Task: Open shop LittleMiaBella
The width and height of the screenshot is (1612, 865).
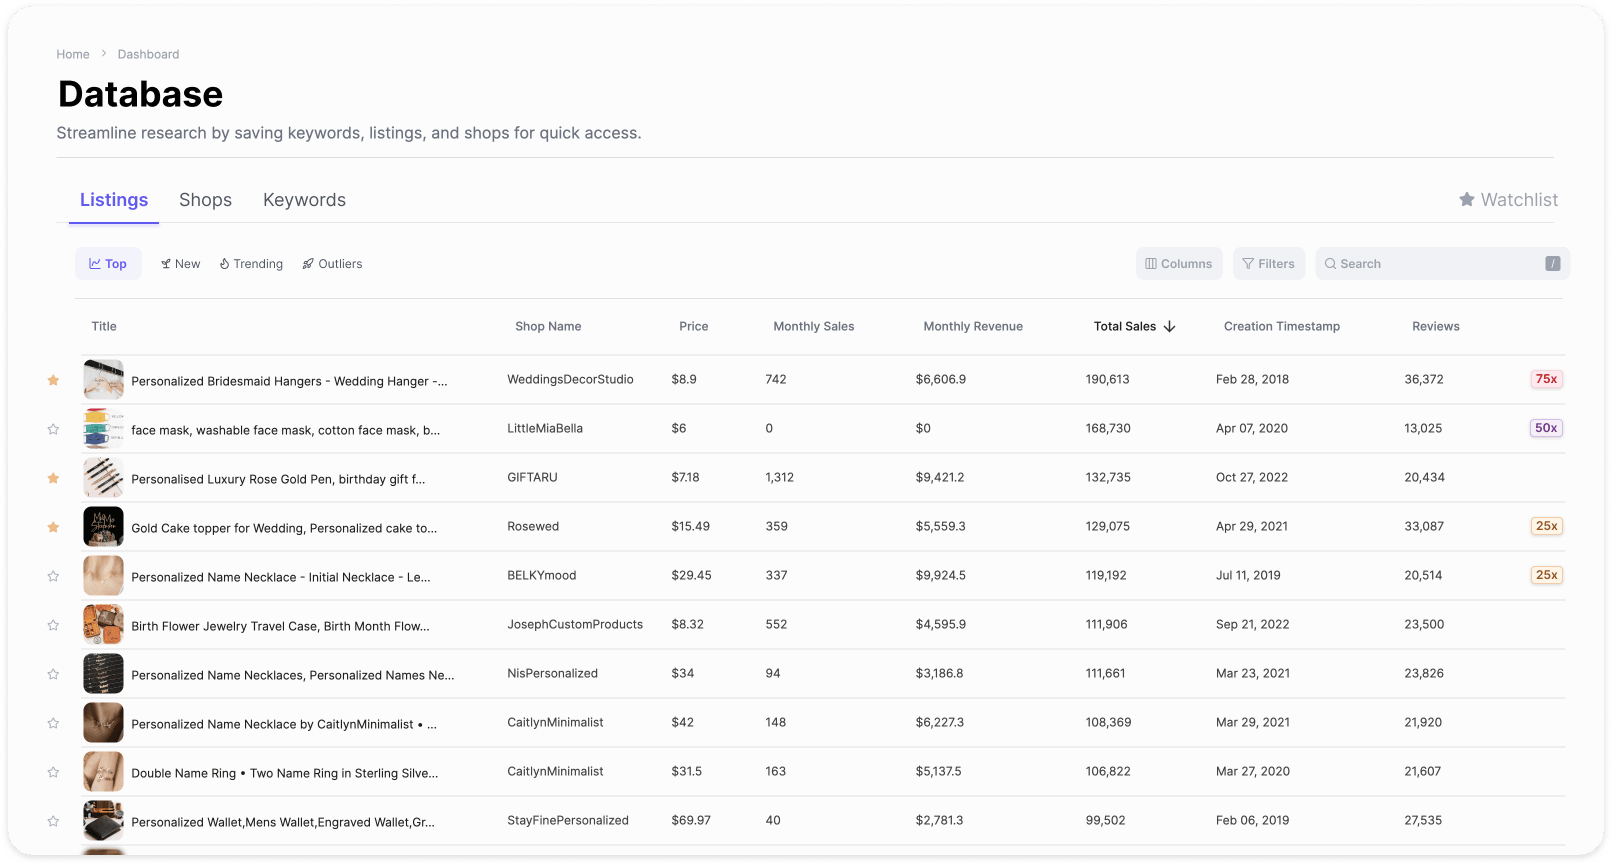Action: (545, 429)
